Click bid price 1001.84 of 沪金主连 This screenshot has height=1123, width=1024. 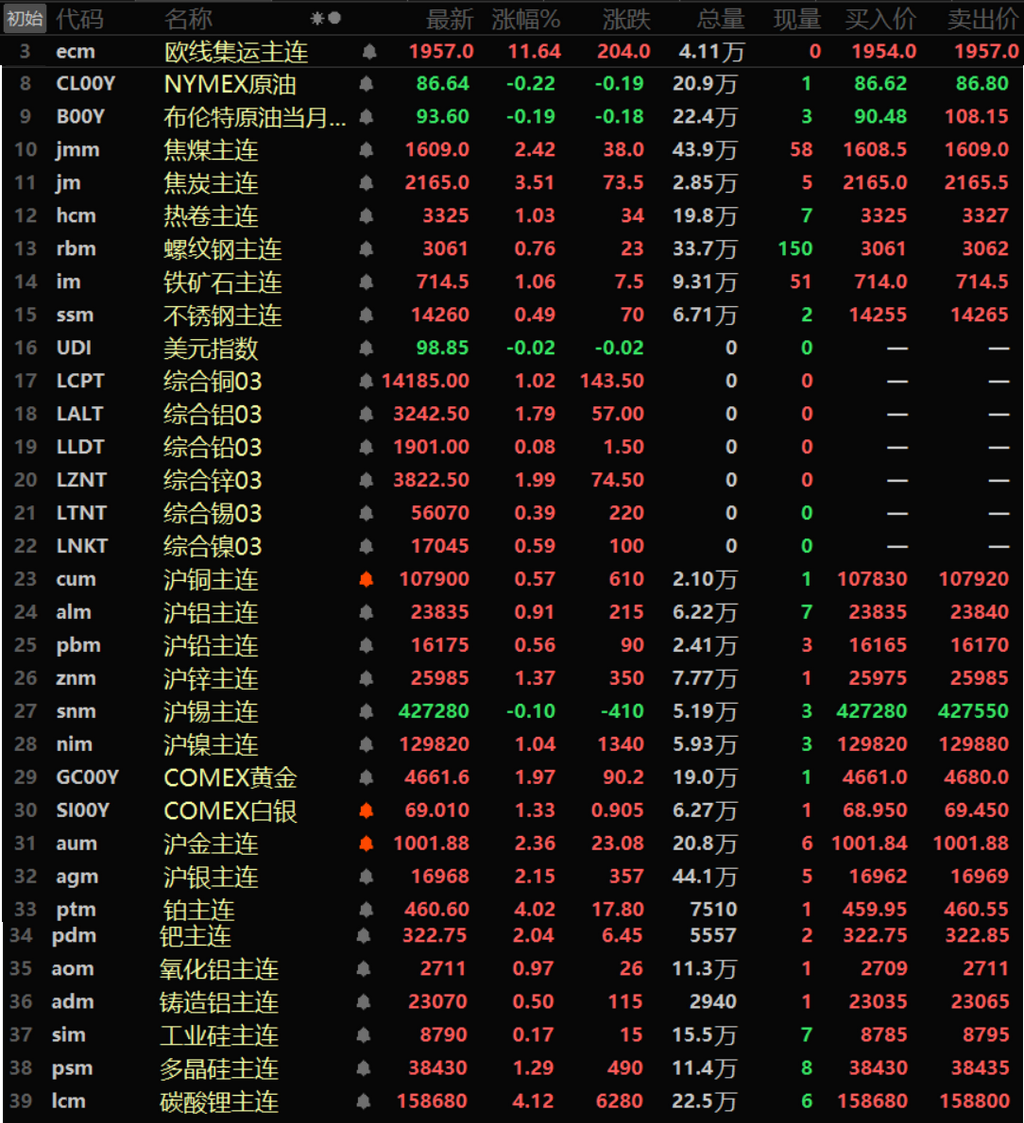(869, 844)
